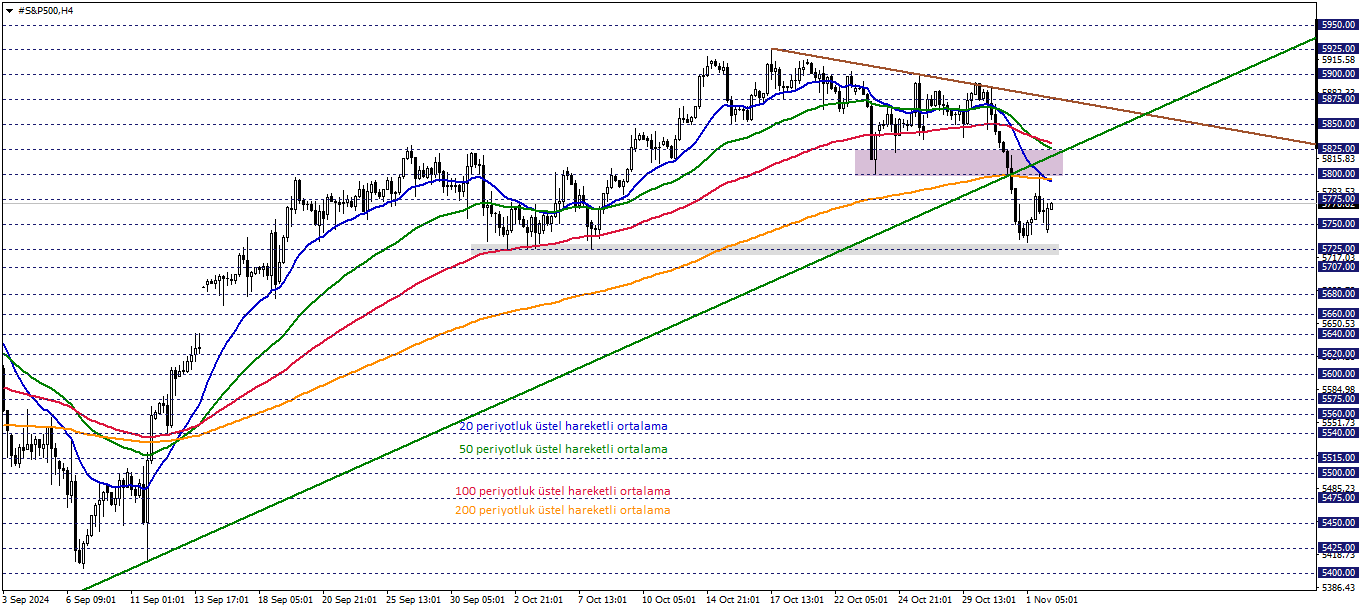This screenshot has width=1362, height=611.
Task: Click the 5915.58 price scale value
Action: (1338, 60)
